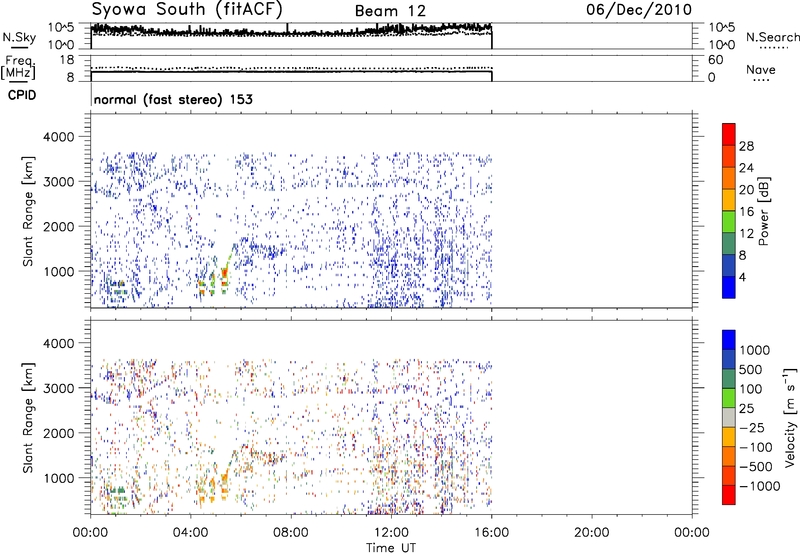Click the '16:00' time axis label

[491, 533]
